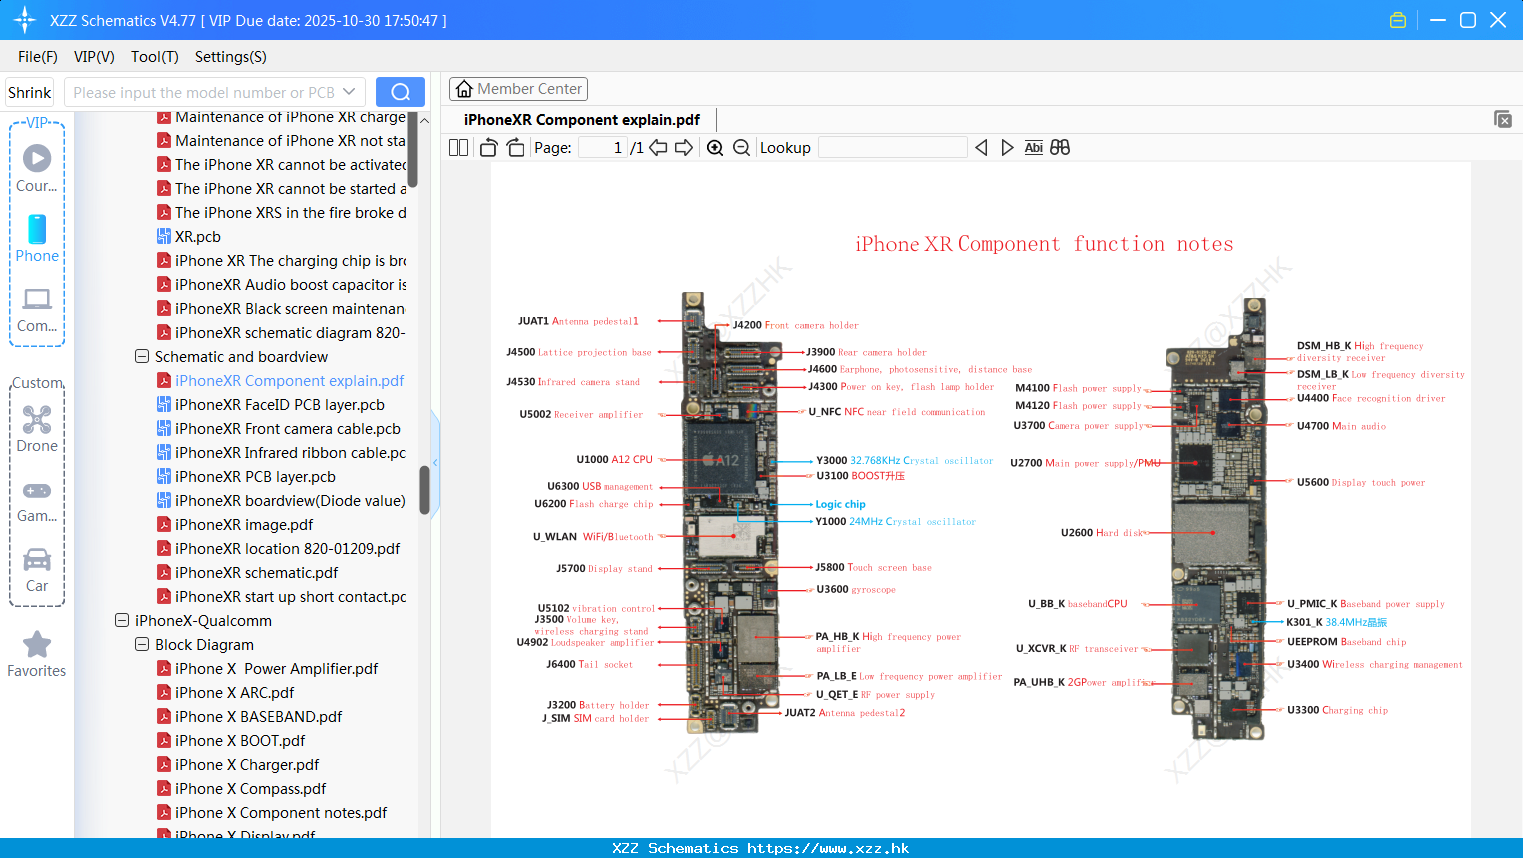Screen dimensions: 1523x858
Task: Click the Page number input box
Action: tap(602, 148)
